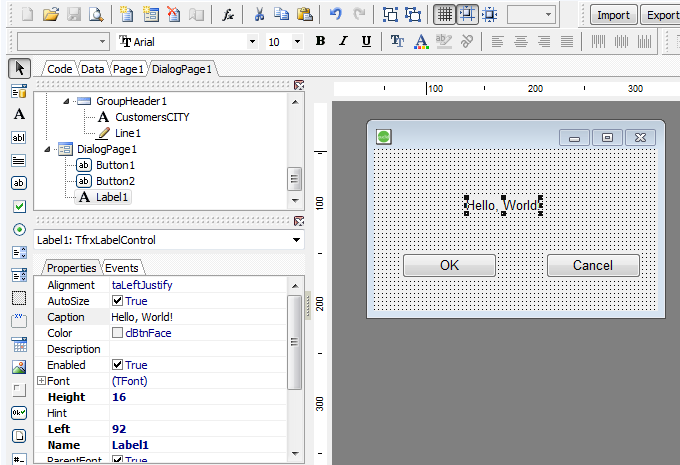680x465 pixels.
Task: Click the Undo arrow icon
Action: click(336, 14)
